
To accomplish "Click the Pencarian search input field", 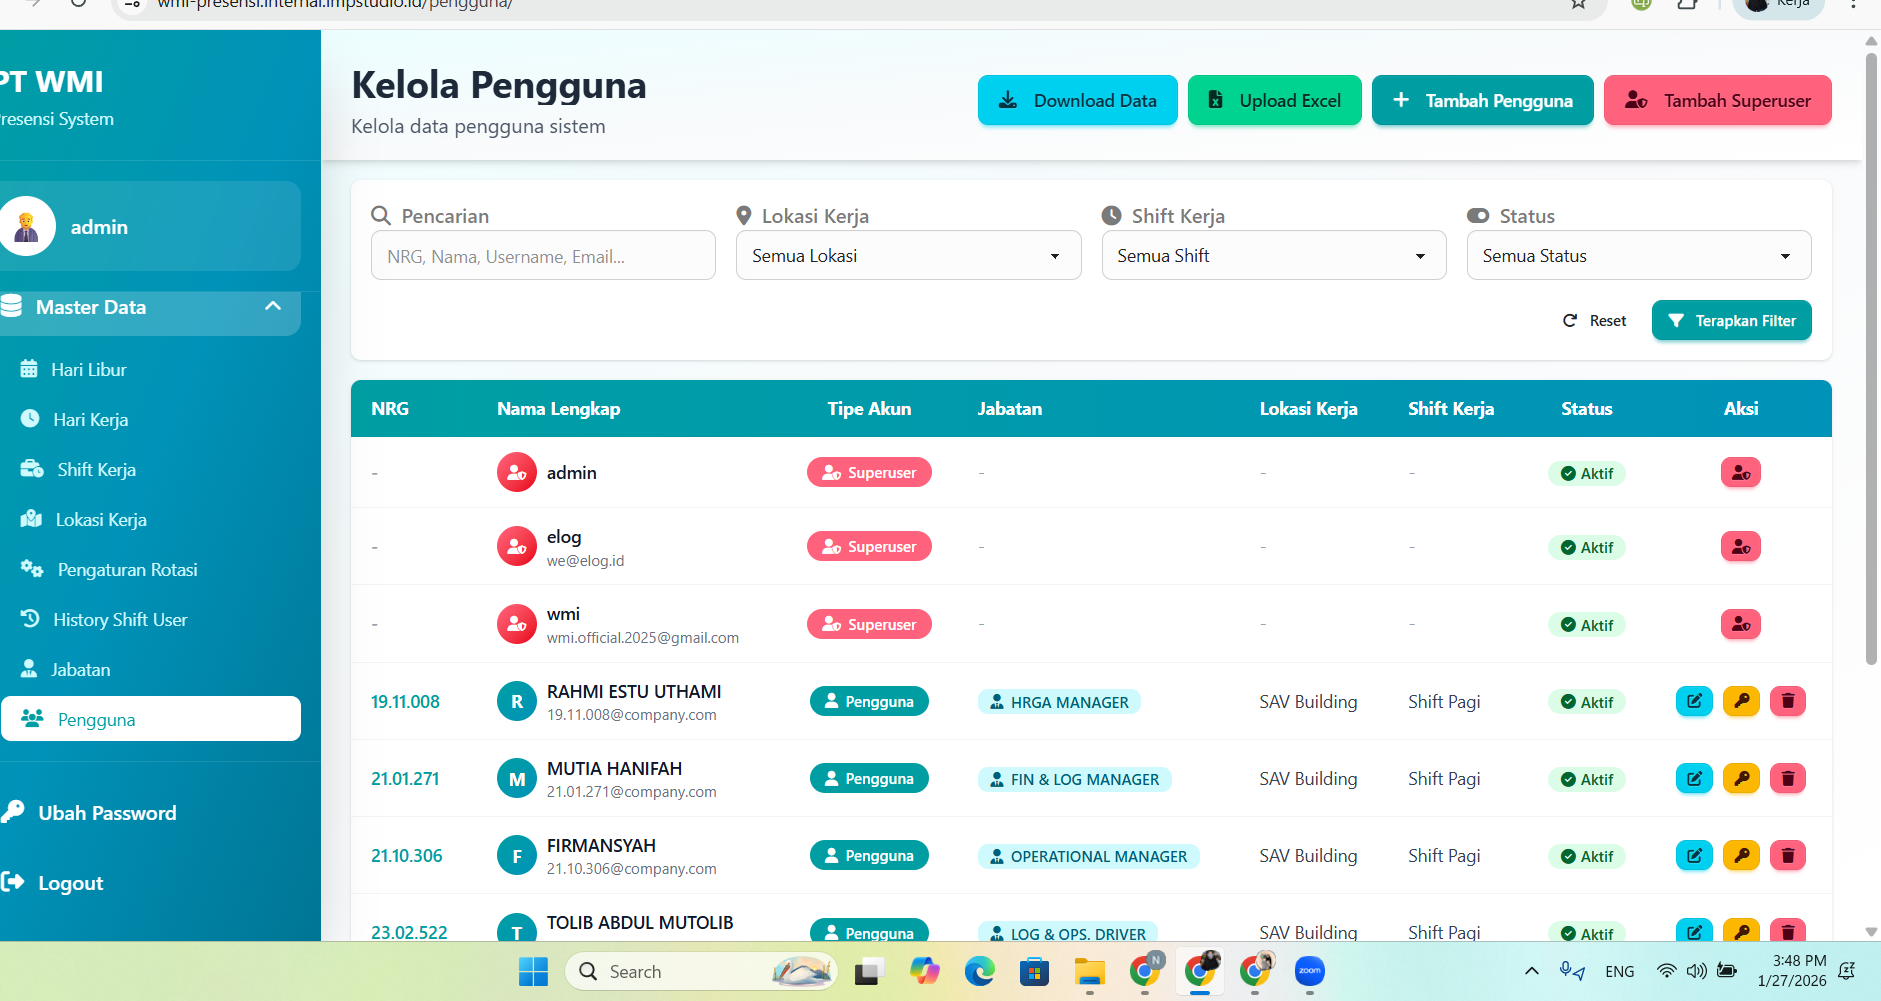I will point(543,256).
